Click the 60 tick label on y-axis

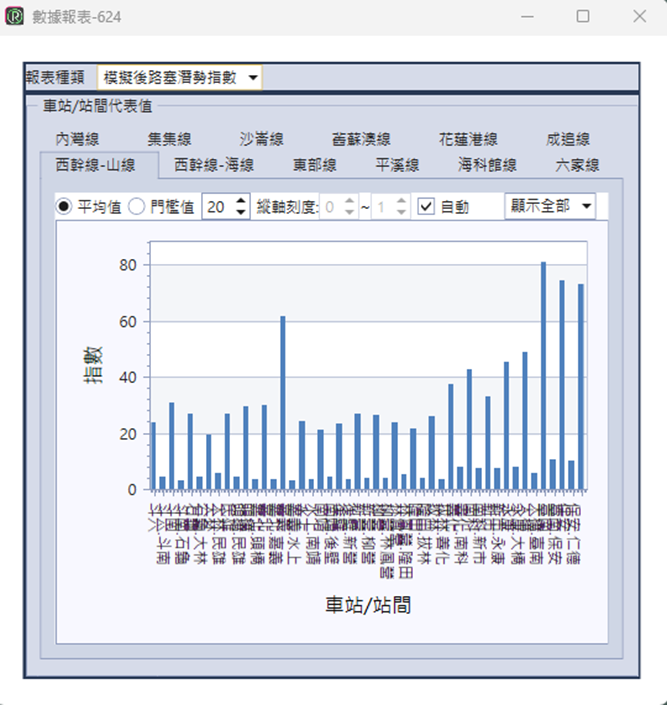(x=128, y=322)
